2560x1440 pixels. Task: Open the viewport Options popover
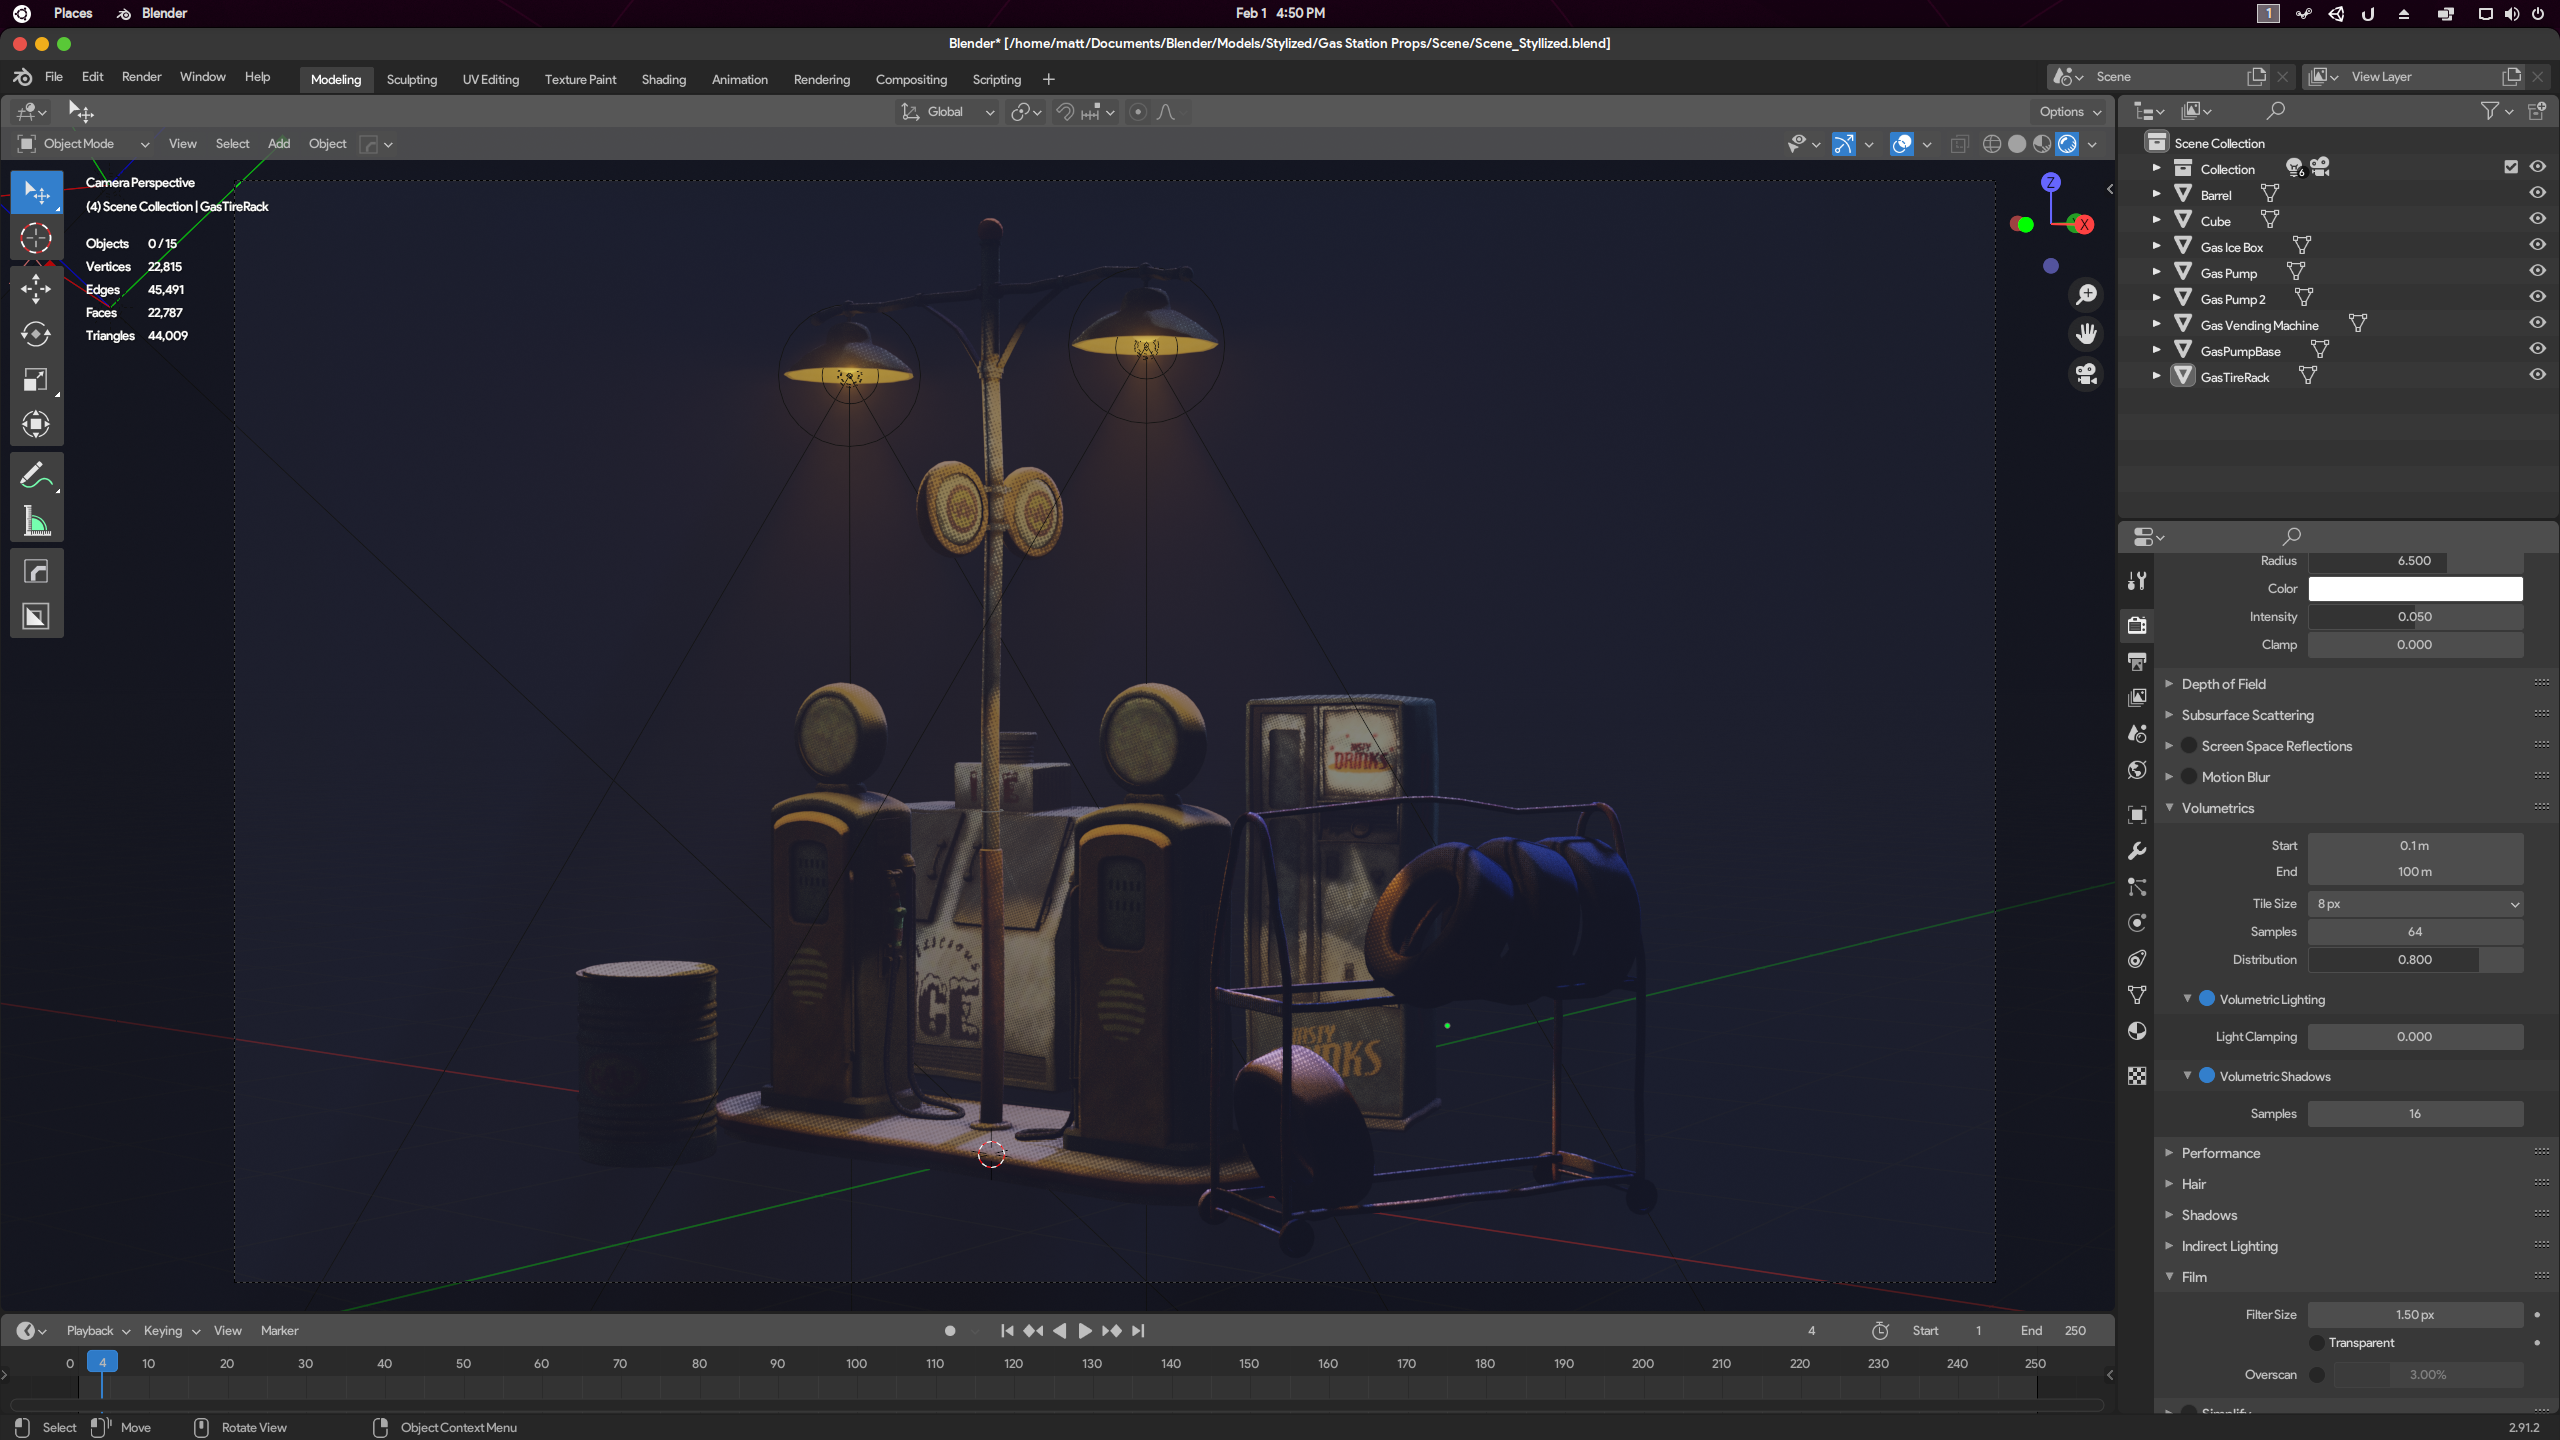(x=2070, y=112)
